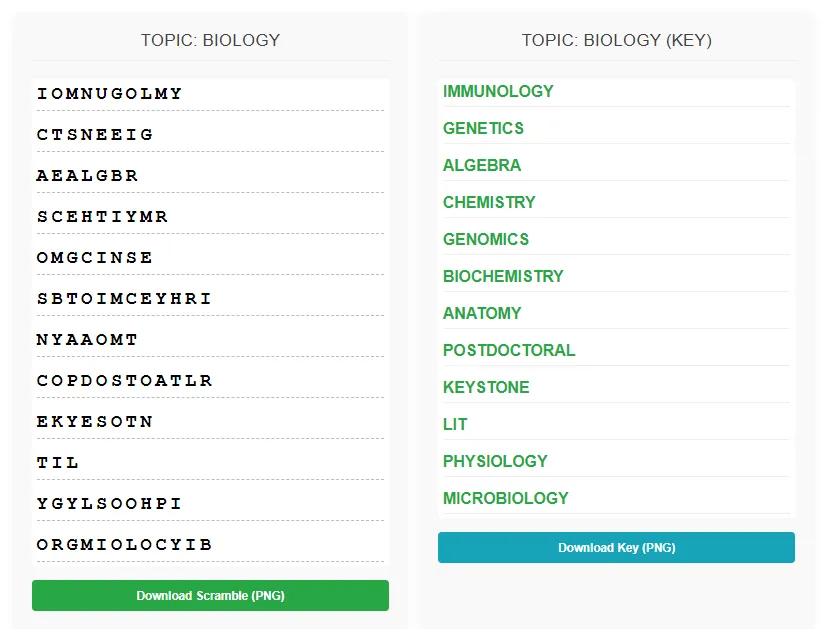The height and width of the screenshot is (629, 828).
Task: Click the scrambled word COPDOSTOATLR
Action: (x=124, y=381)
